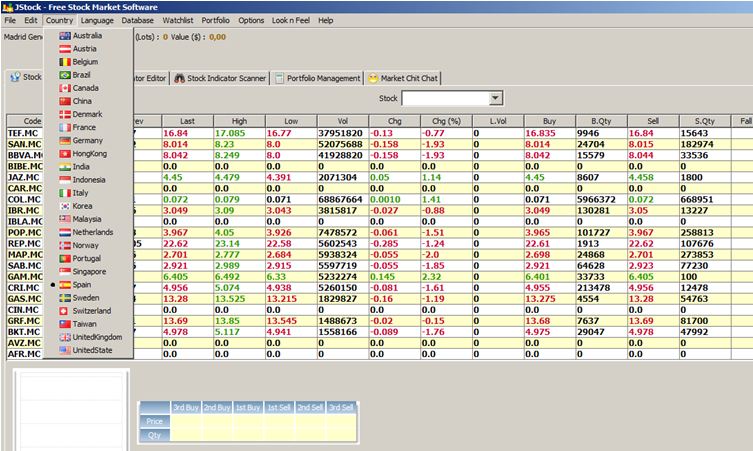Select the BKT.MC stock code
Viewport: 753px width, 451px height.
[24, 332]
